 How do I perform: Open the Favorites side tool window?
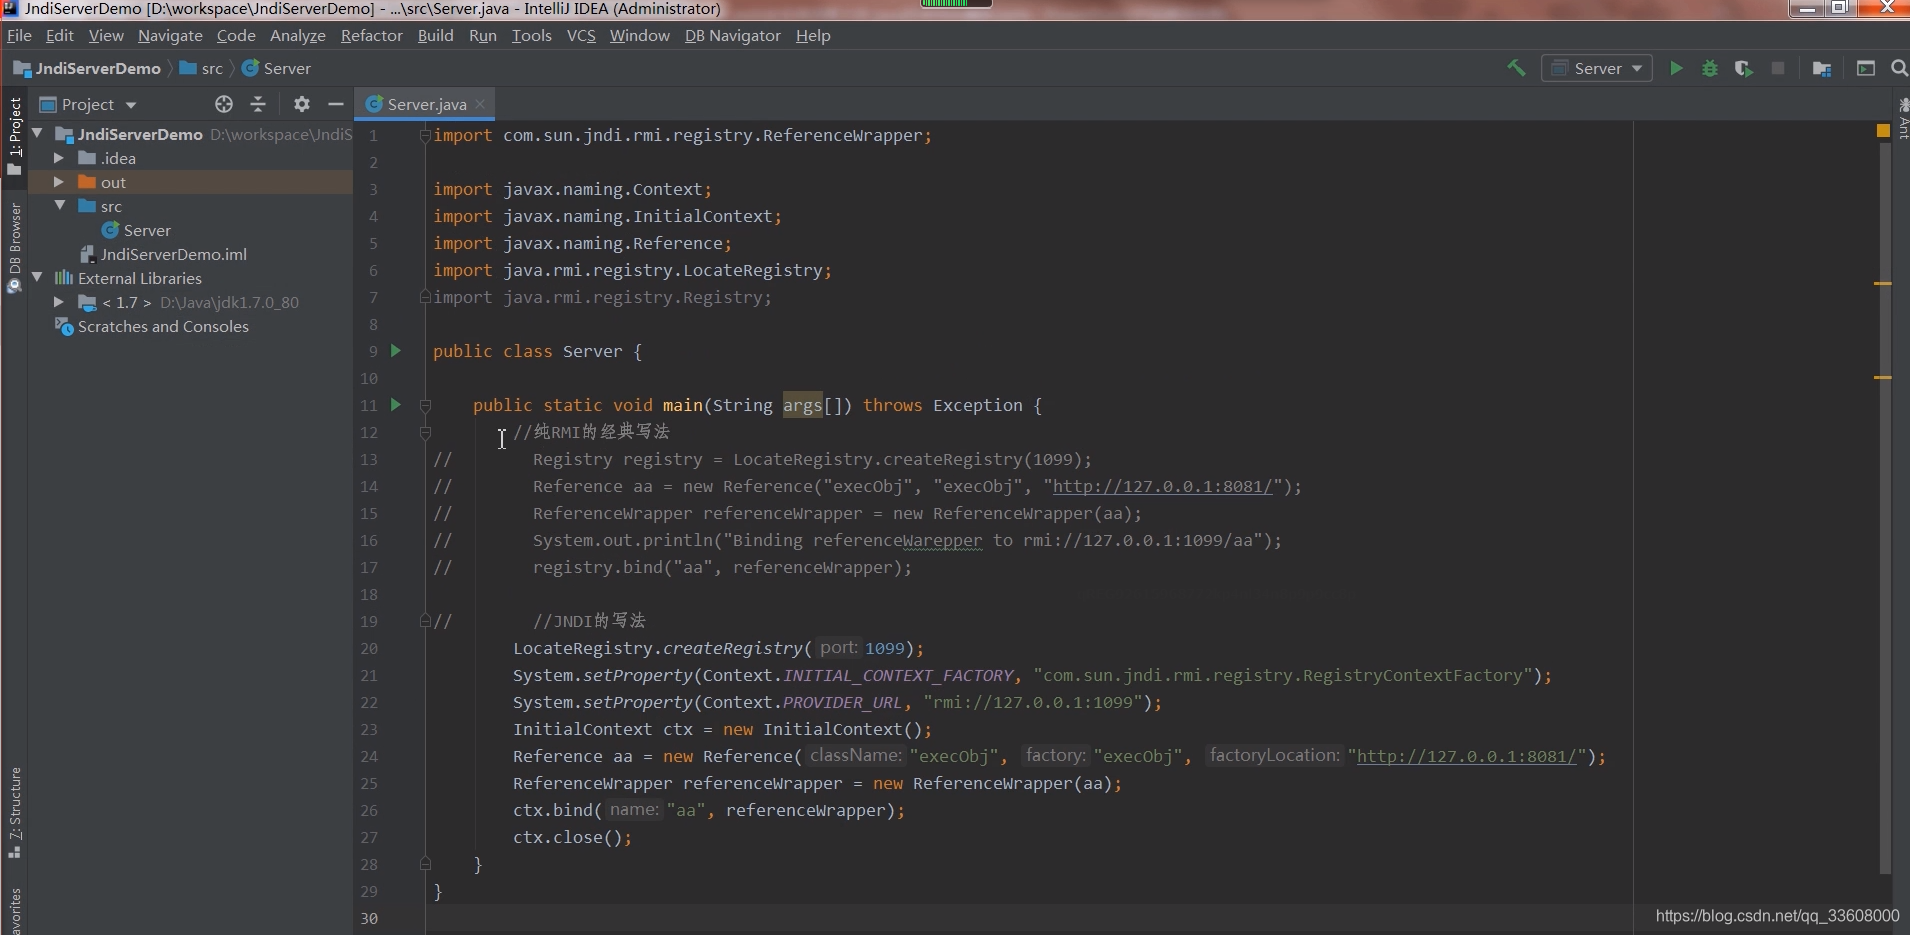[14, 911]
